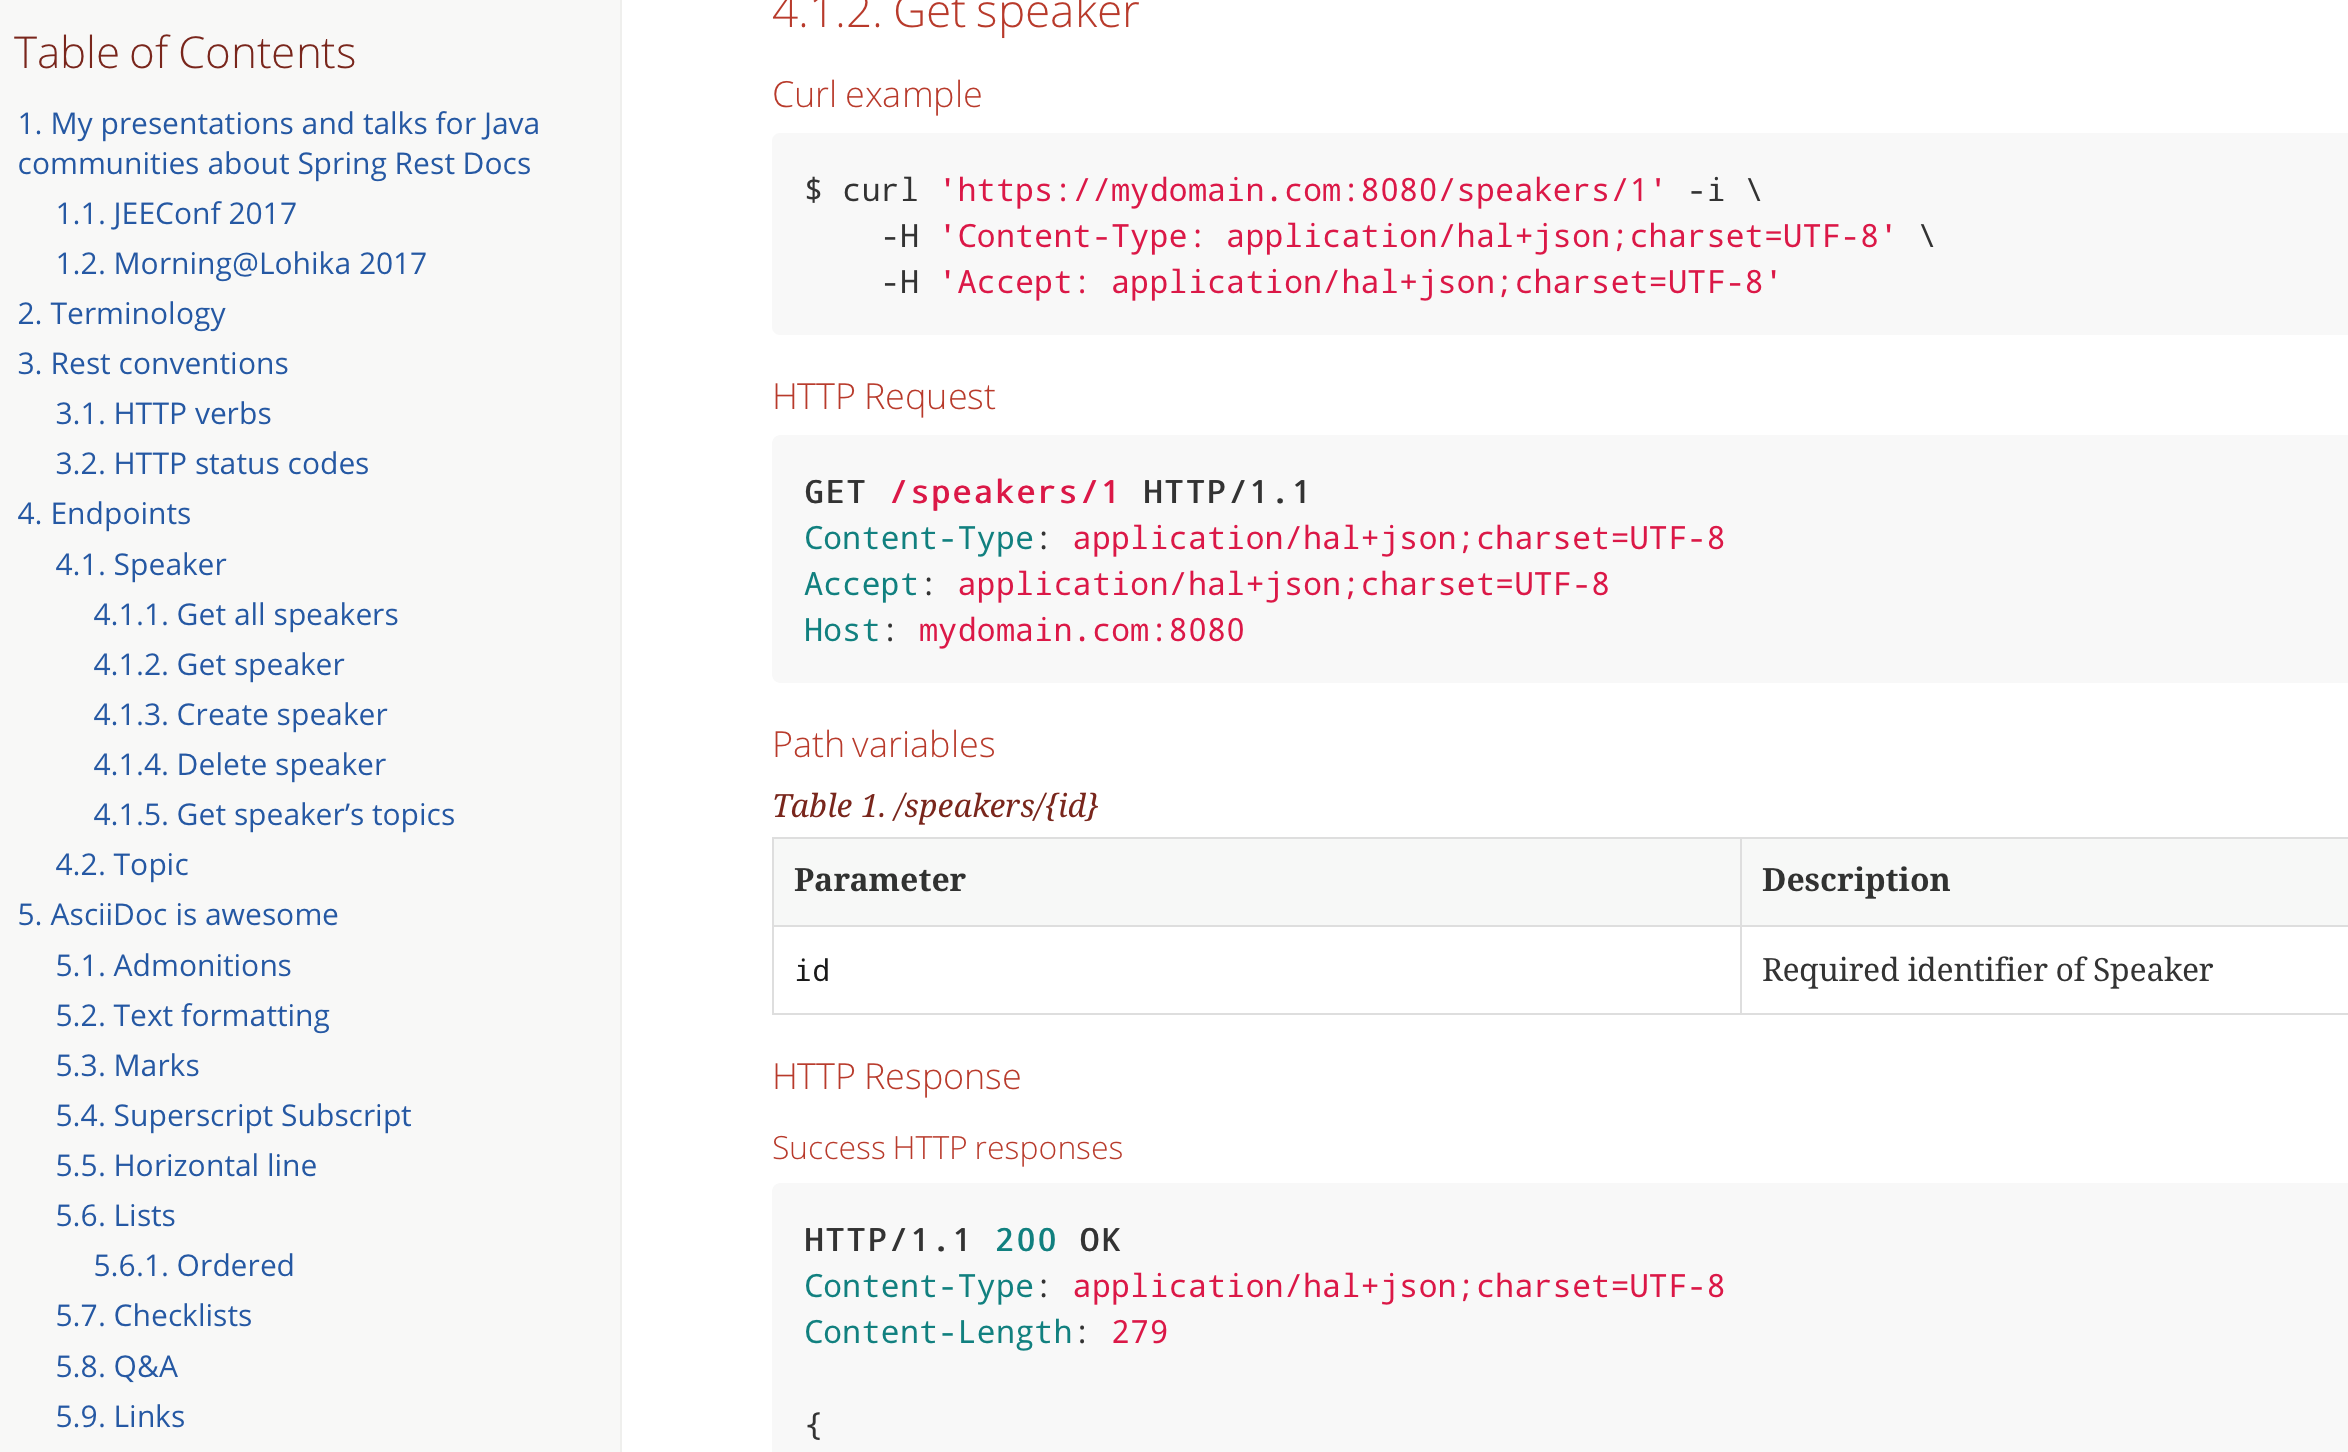Click the 'HTTP Request' heading
Screen dimensions: 2348x1452
[884, 397]
